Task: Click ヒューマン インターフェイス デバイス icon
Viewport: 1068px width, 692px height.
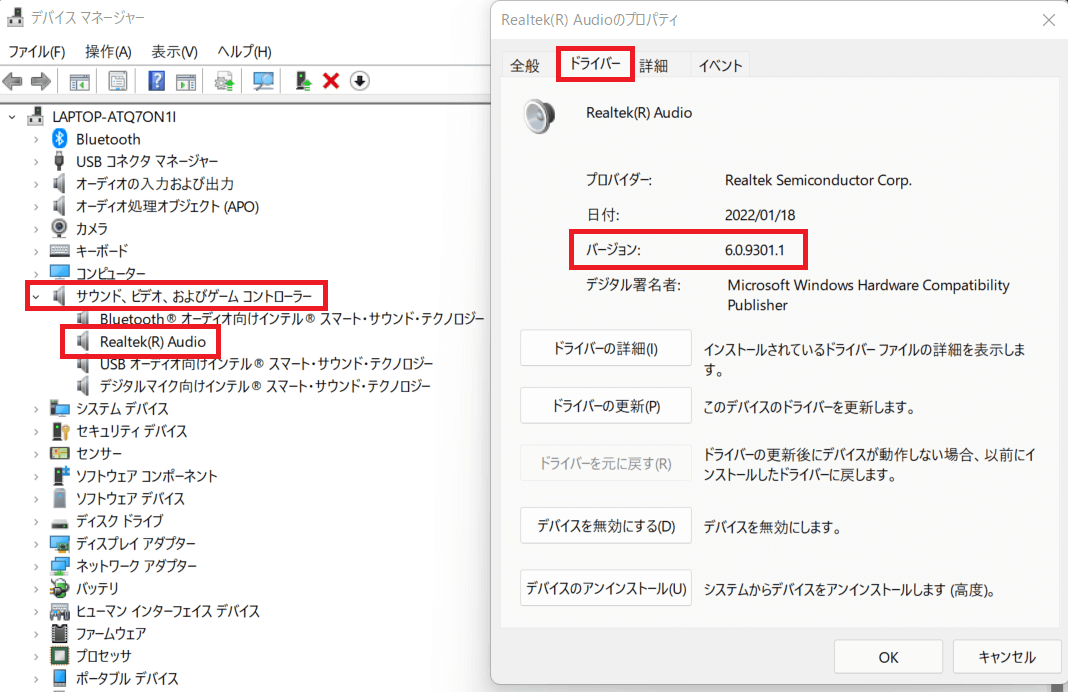Action: point(60,612)
